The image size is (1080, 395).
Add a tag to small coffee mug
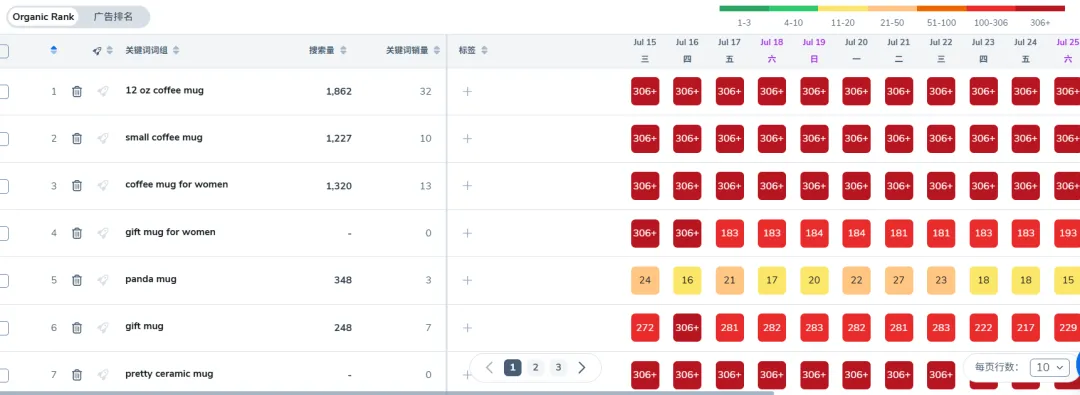click(x=467, y=139)
